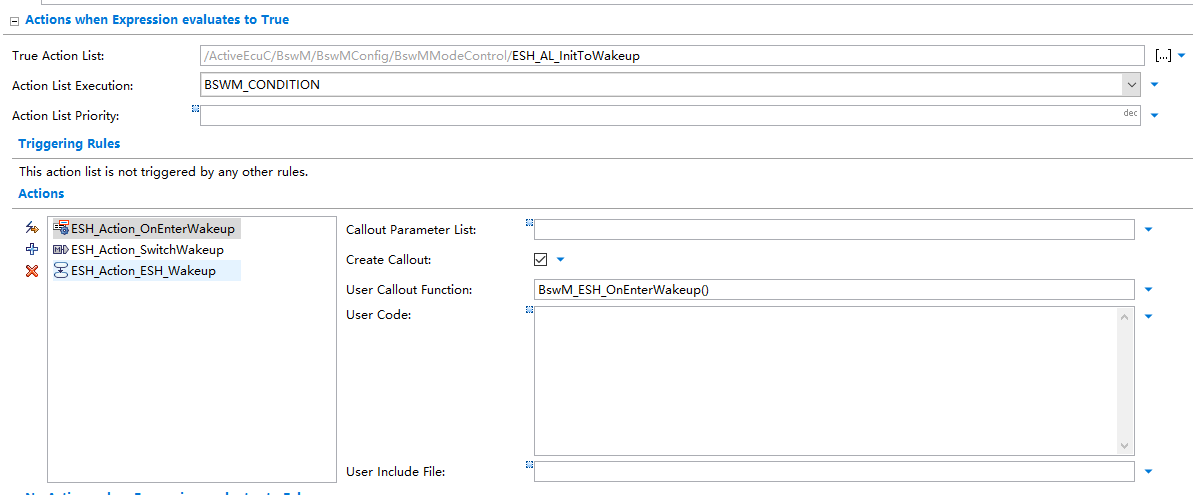1193x495 pixels.
Task: Open the blue arrow menu for User Include File
Action: point(1149,471)
